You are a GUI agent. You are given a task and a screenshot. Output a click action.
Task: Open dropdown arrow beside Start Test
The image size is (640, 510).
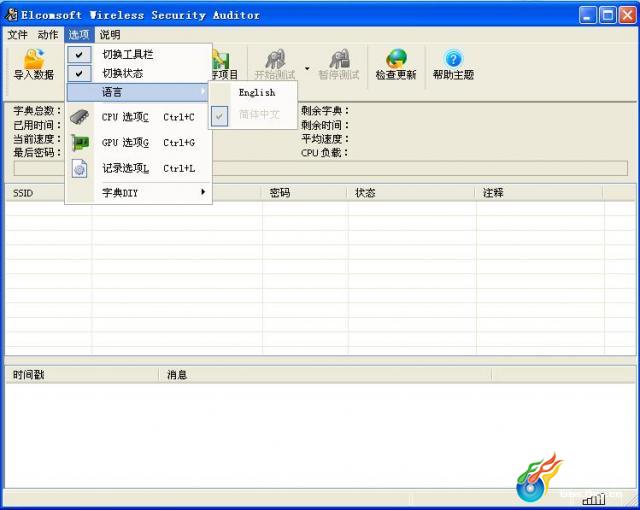(307, 68)
